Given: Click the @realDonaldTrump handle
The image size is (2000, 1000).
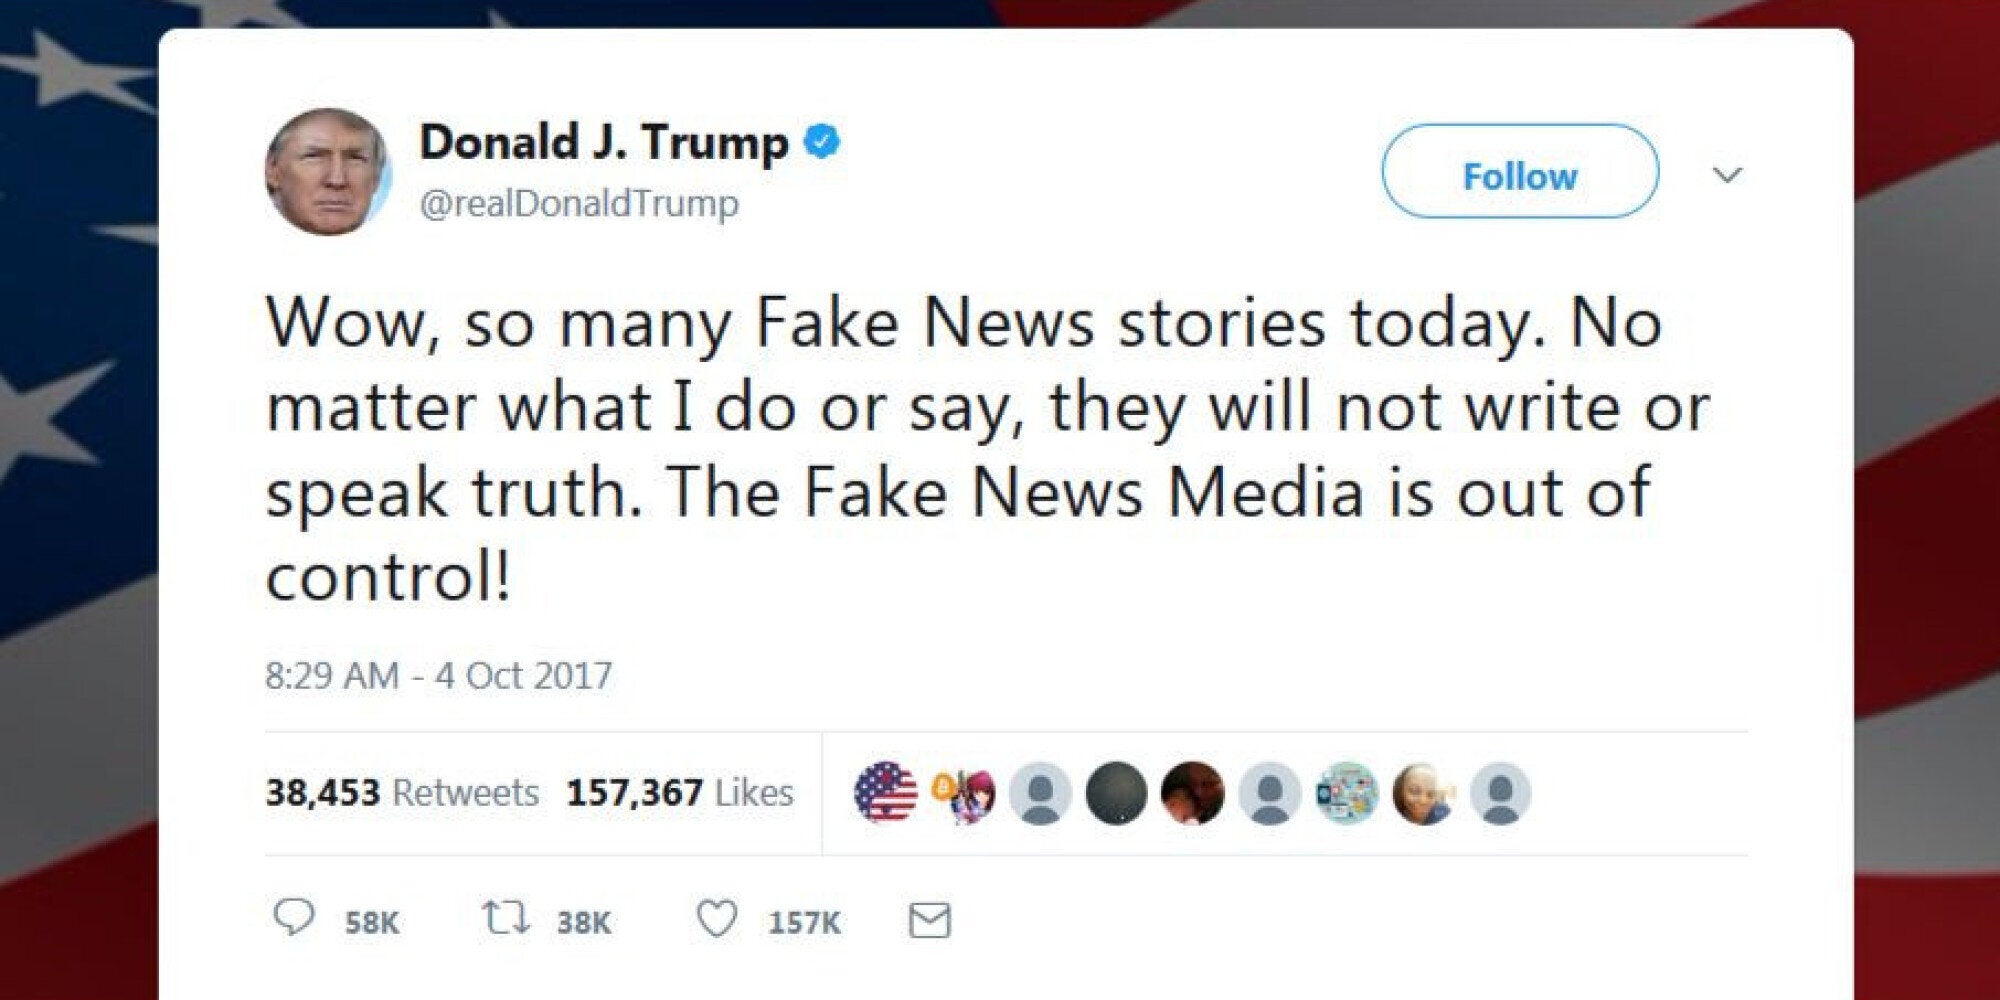Looking at the screenshot, I should (x=580, y=203).
